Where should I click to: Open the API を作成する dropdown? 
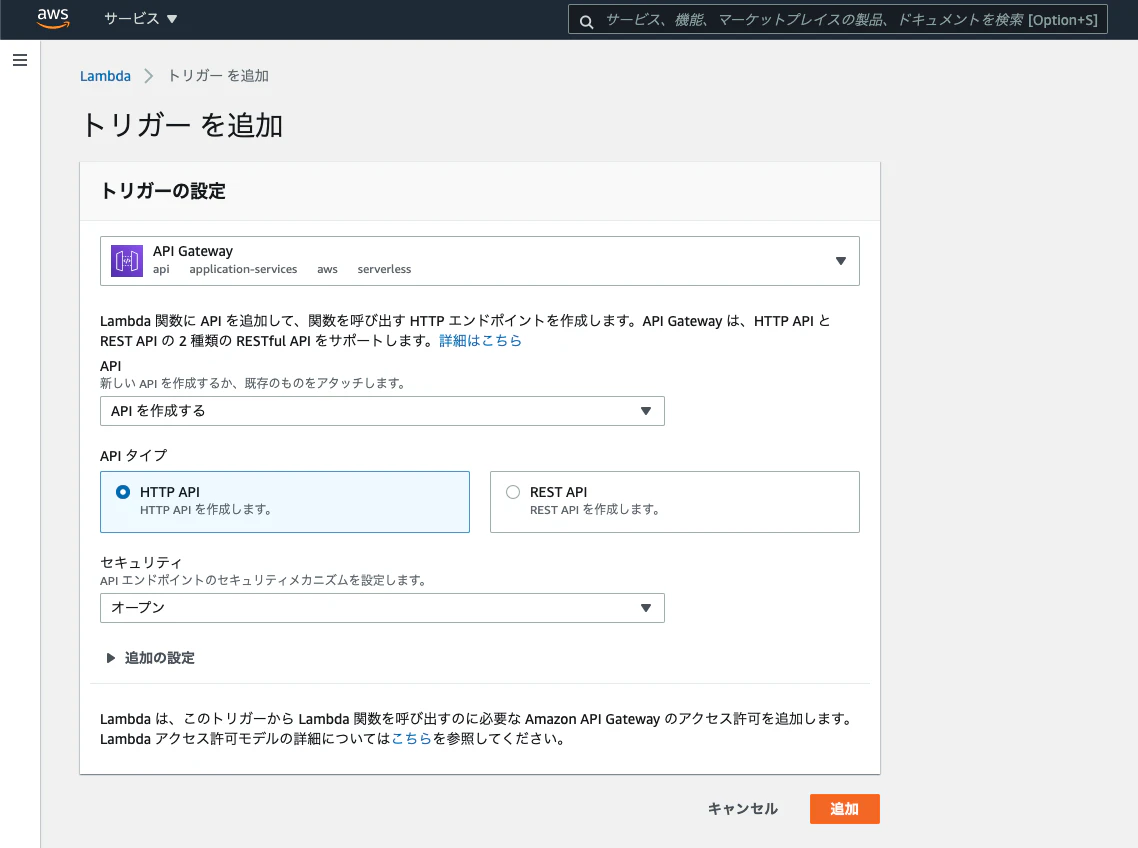(382, 411)
